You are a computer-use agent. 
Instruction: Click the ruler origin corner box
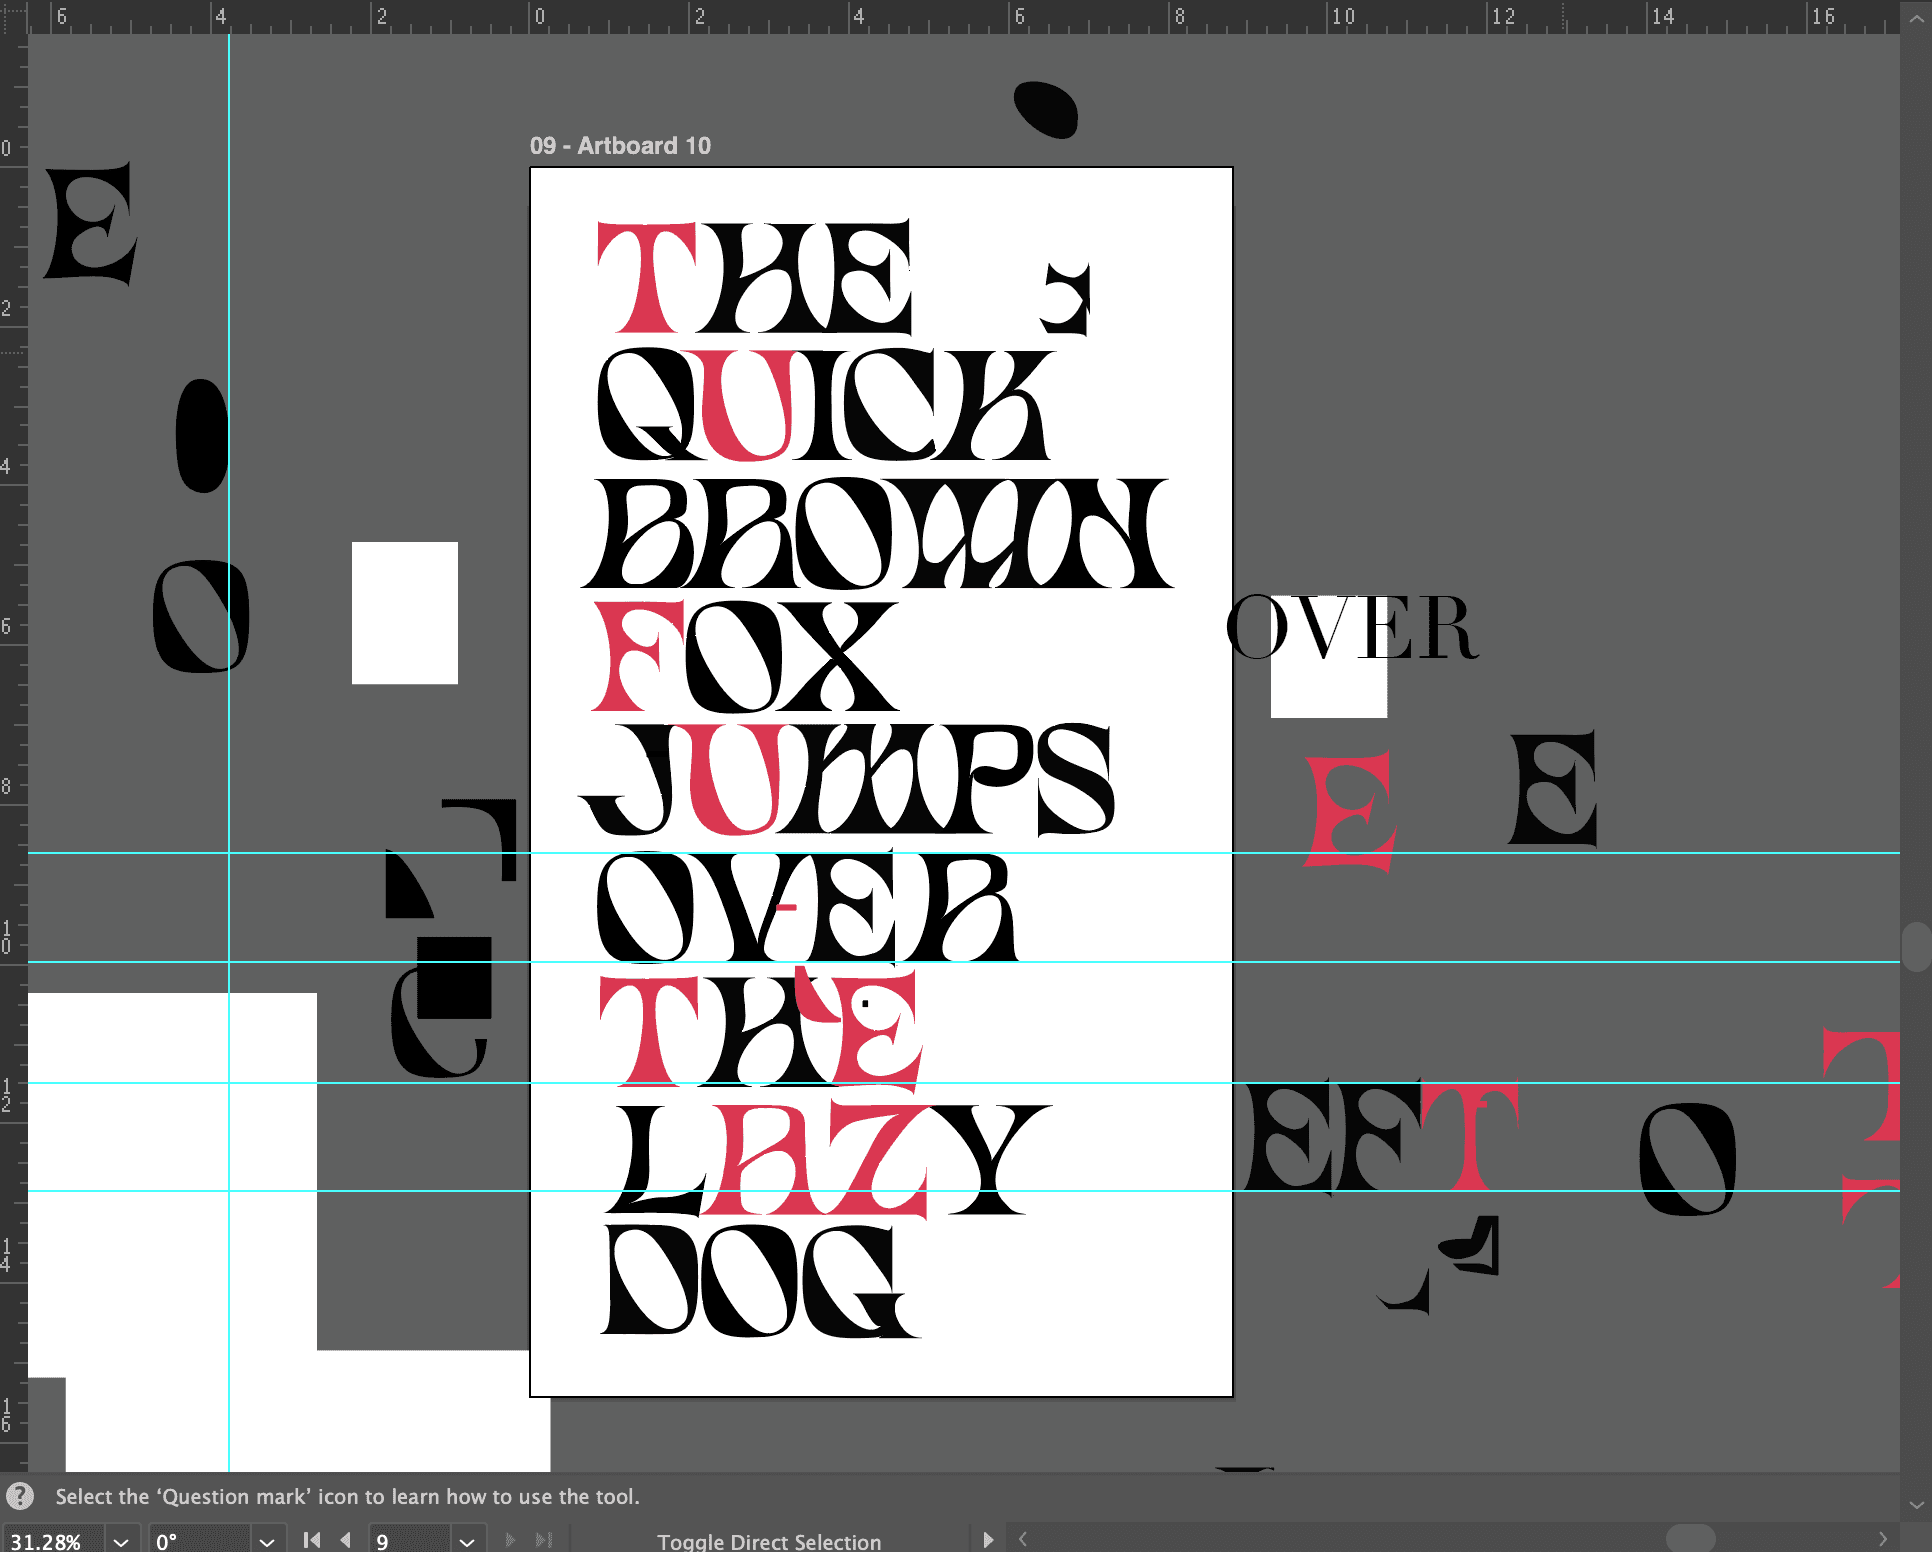pos(13,17)
